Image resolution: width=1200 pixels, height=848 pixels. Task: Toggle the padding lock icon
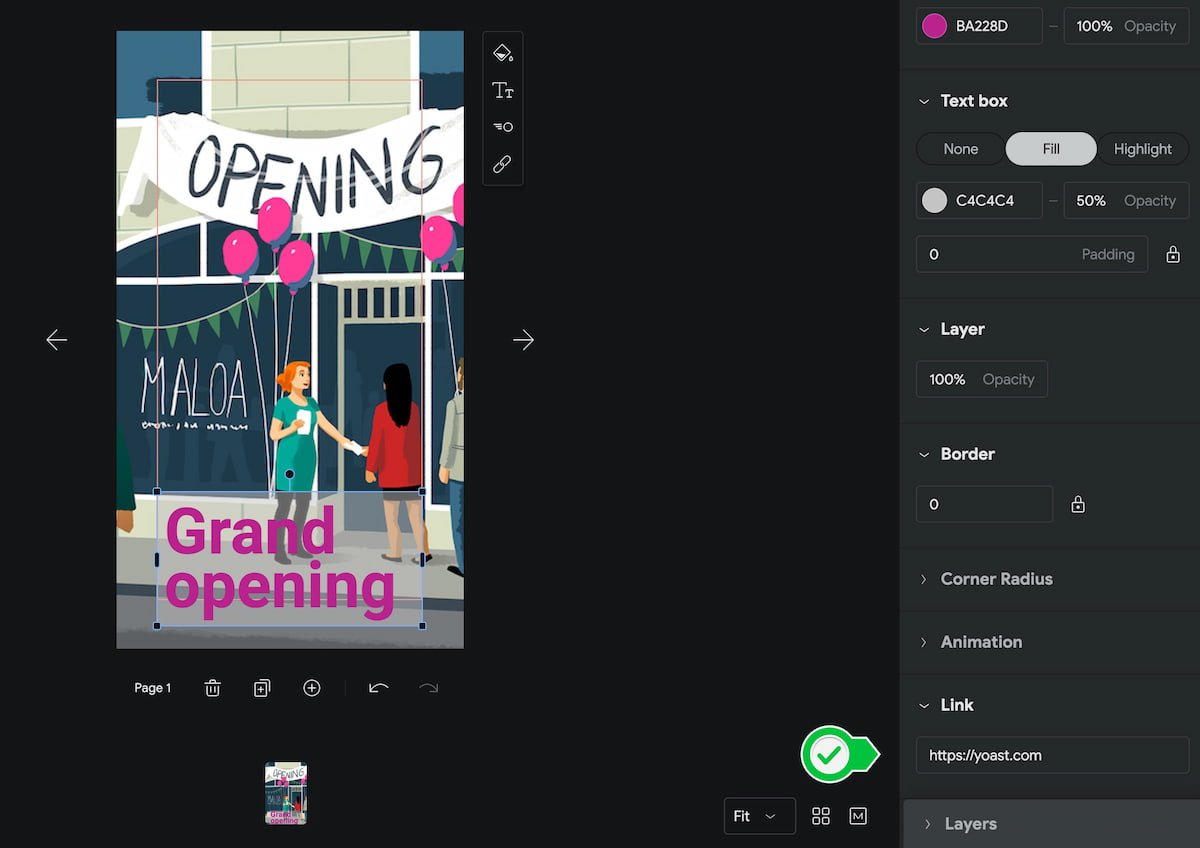click(x=1173, y=255)
